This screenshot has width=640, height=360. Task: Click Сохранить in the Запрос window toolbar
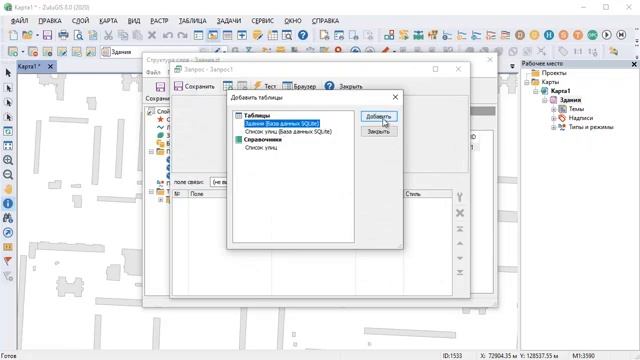[194, 86]
